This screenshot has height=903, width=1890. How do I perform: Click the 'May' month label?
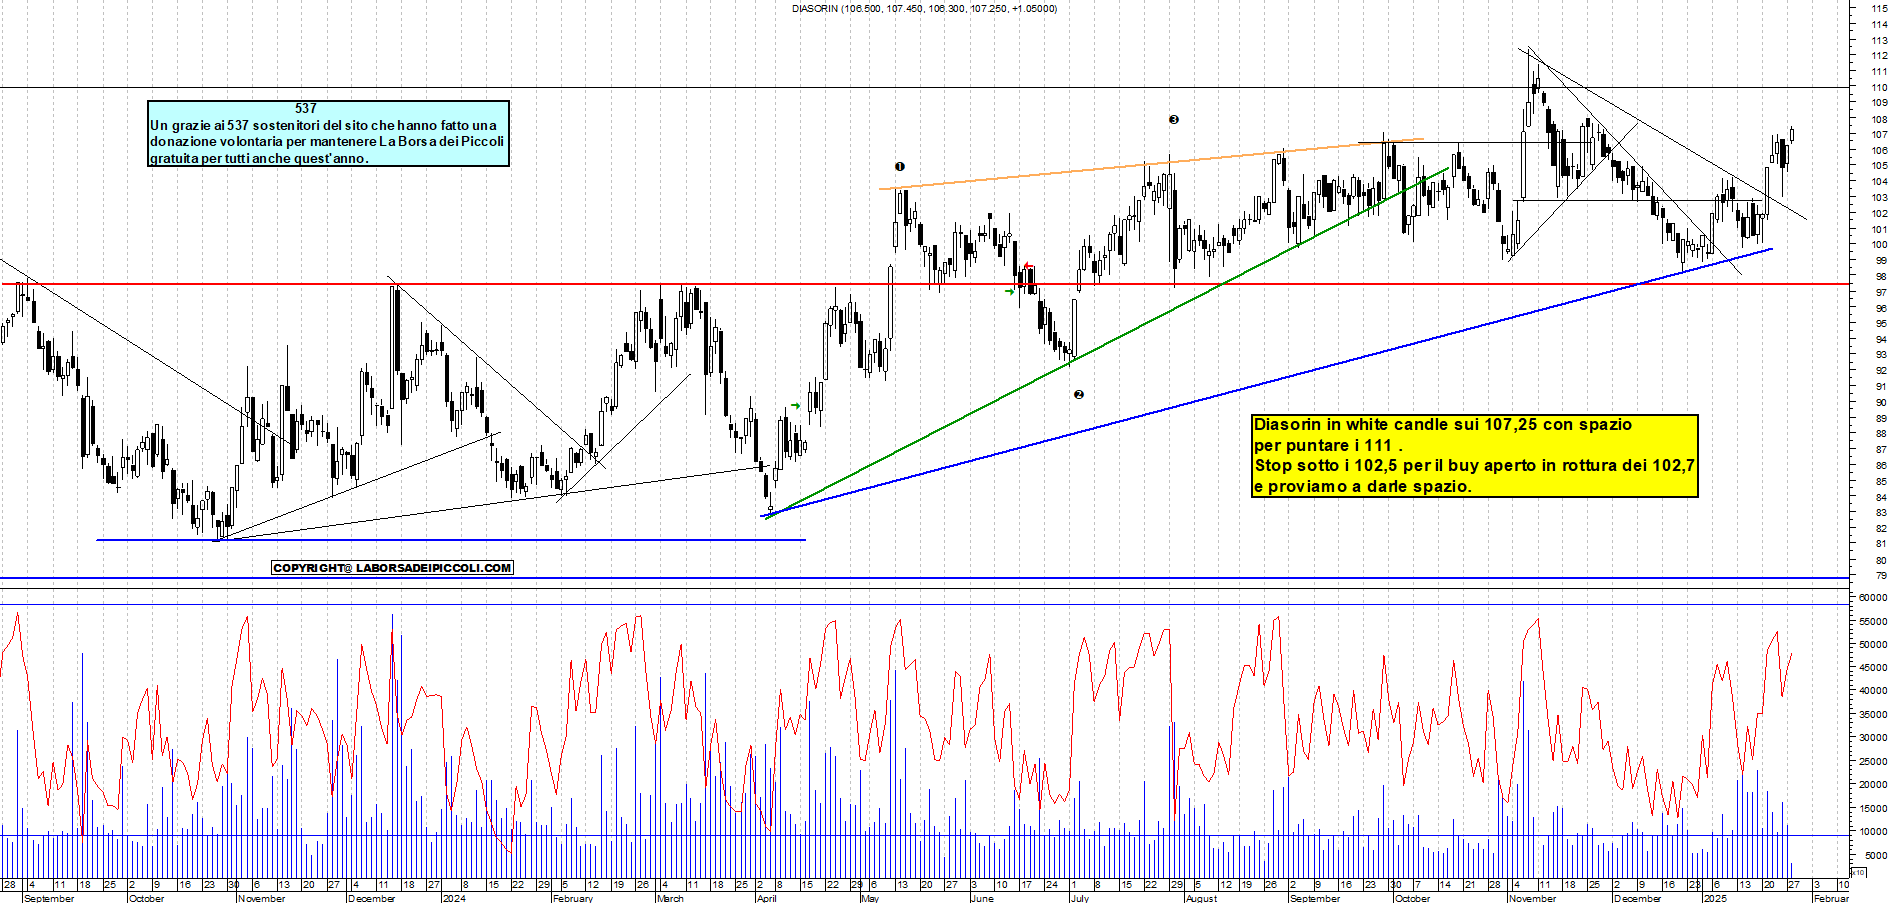(x=870, y=898)
